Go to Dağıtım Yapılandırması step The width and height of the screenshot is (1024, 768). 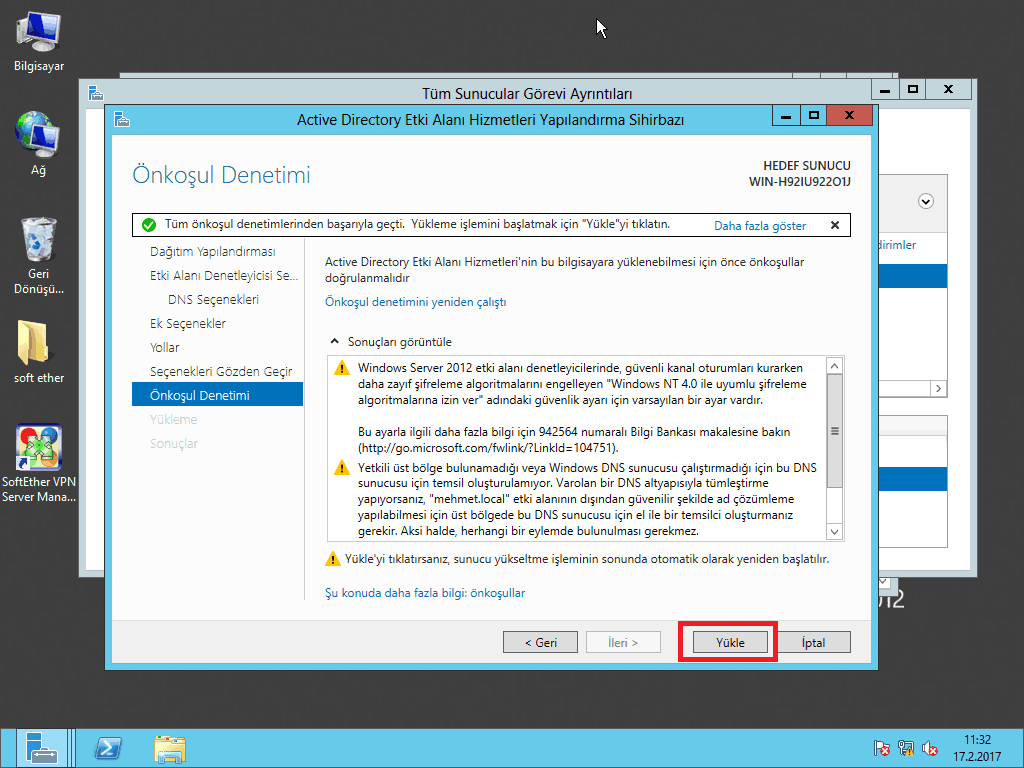click(x=213, y=251)
